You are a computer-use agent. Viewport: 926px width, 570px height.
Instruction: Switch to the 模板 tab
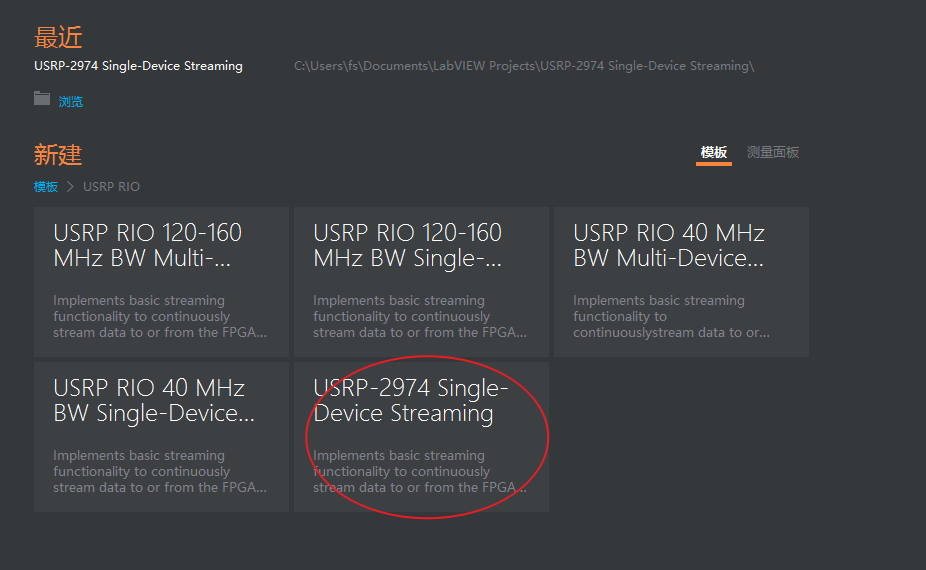[x=713, y=152]
